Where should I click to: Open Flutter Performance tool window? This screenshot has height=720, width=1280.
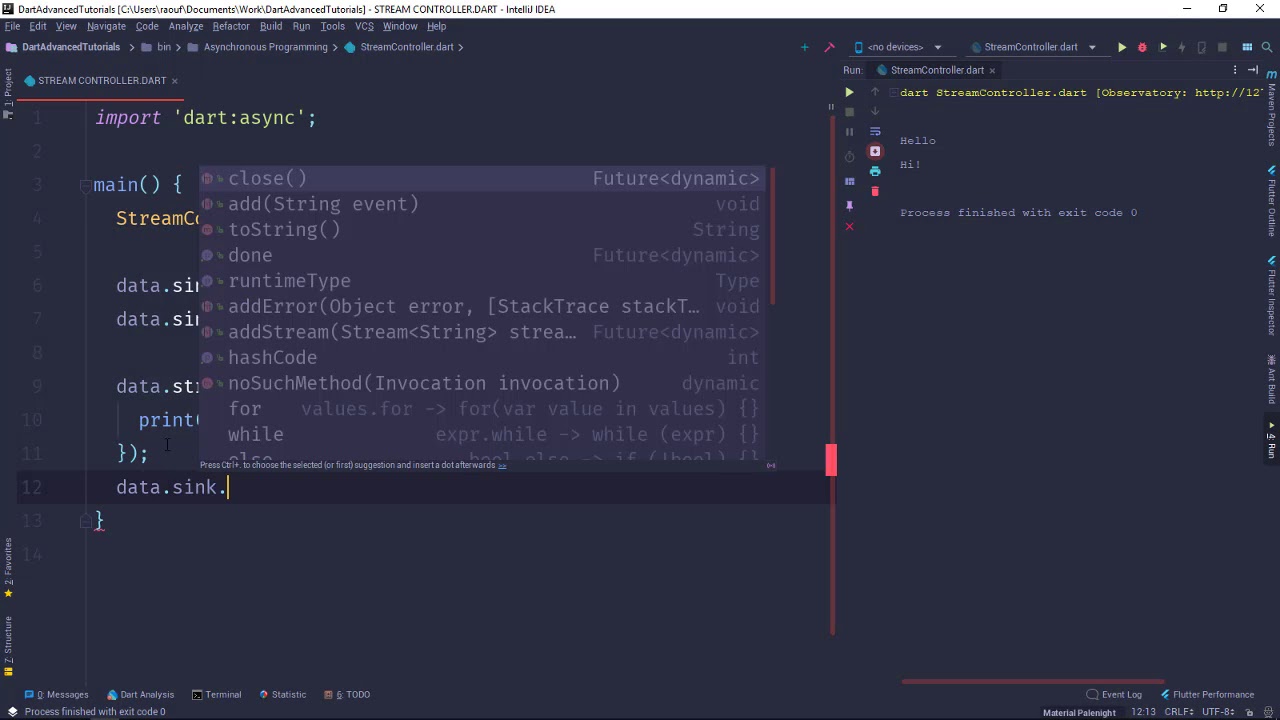point(1207,694)
